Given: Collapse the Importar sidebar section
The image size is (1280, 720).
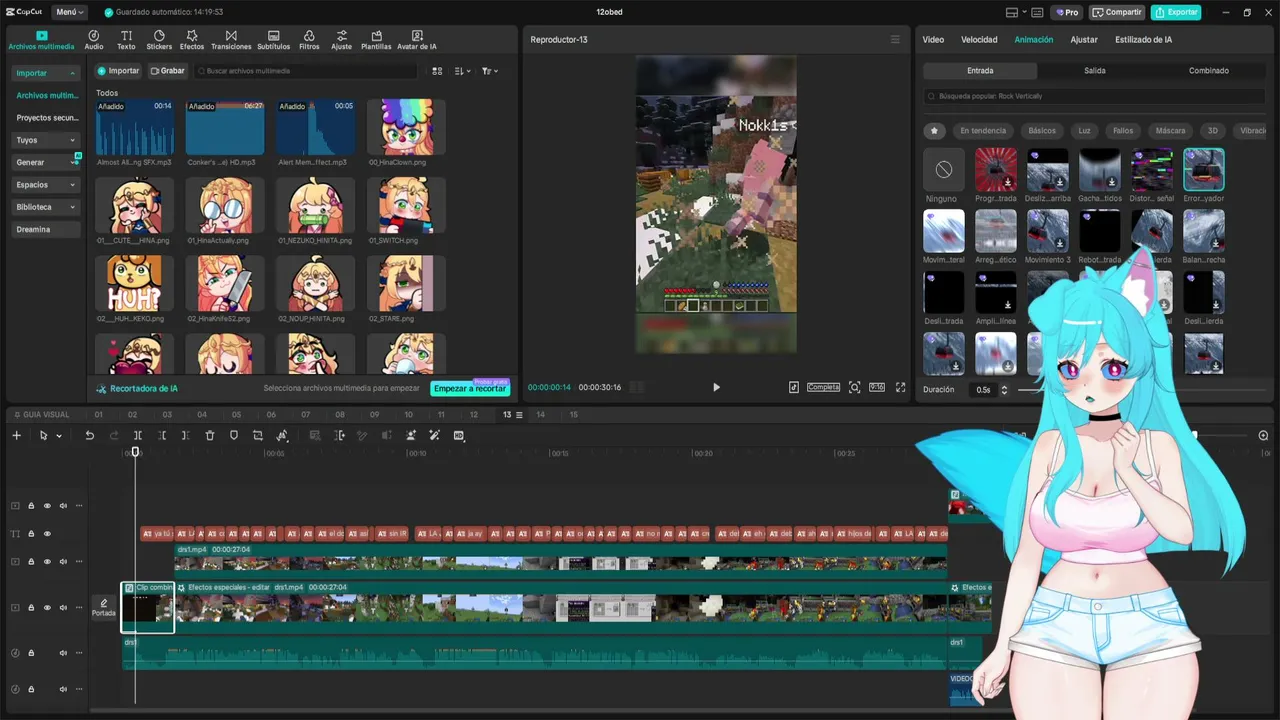Looking at the screenshot, I should (x=73, y=73).
